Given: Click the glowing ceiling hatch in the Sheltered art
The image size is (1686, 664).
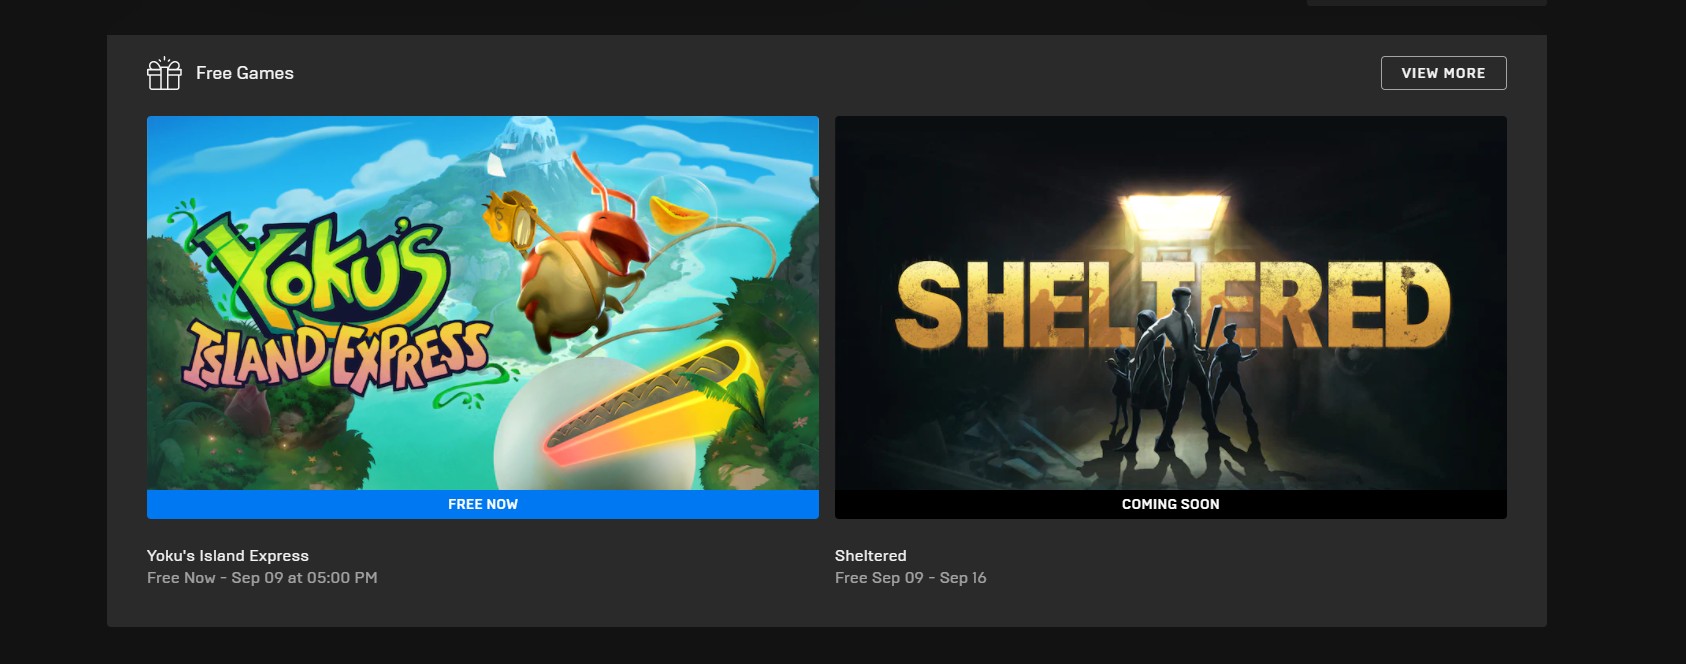Looking at the screenshot, I should pyautogui.click(x=1172, y=214).
